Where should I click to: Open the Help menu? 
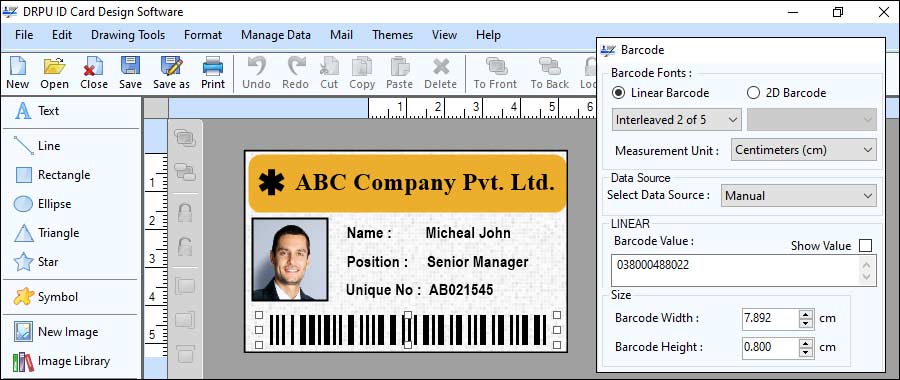click(488, 35)
